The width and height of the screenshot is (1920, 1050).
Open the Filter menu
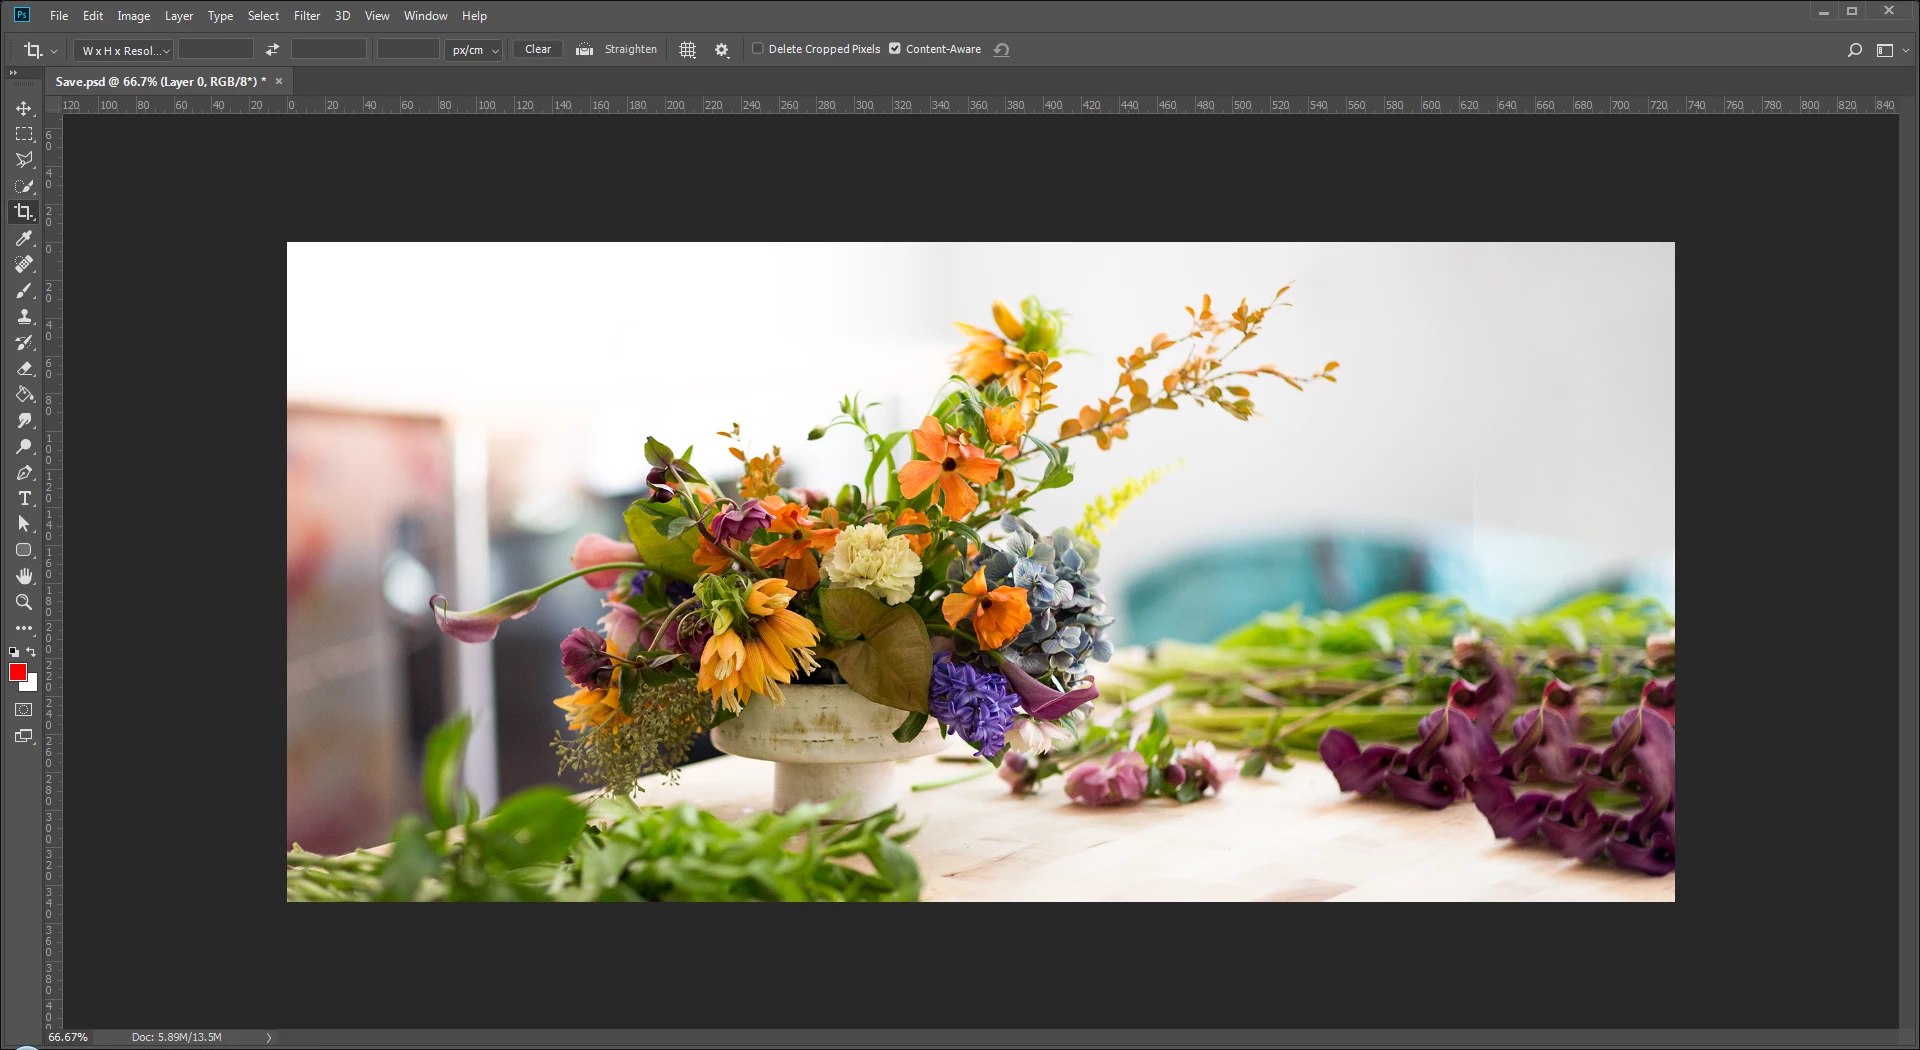tap(307, 16)
